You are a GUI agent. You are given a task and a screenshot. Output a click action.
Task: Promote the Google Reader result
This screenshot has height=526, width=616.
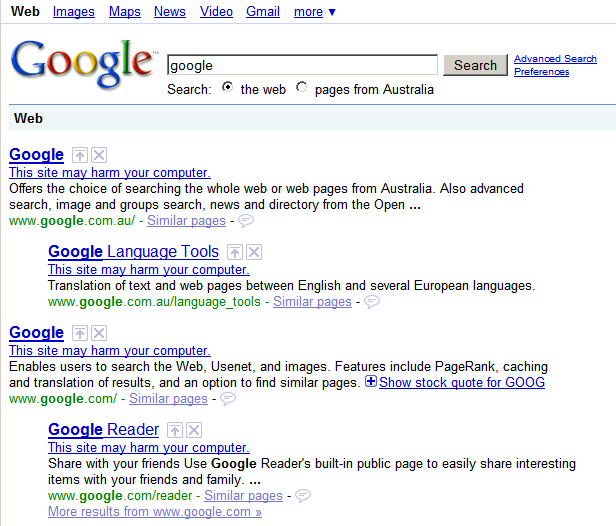pos(175,430)
